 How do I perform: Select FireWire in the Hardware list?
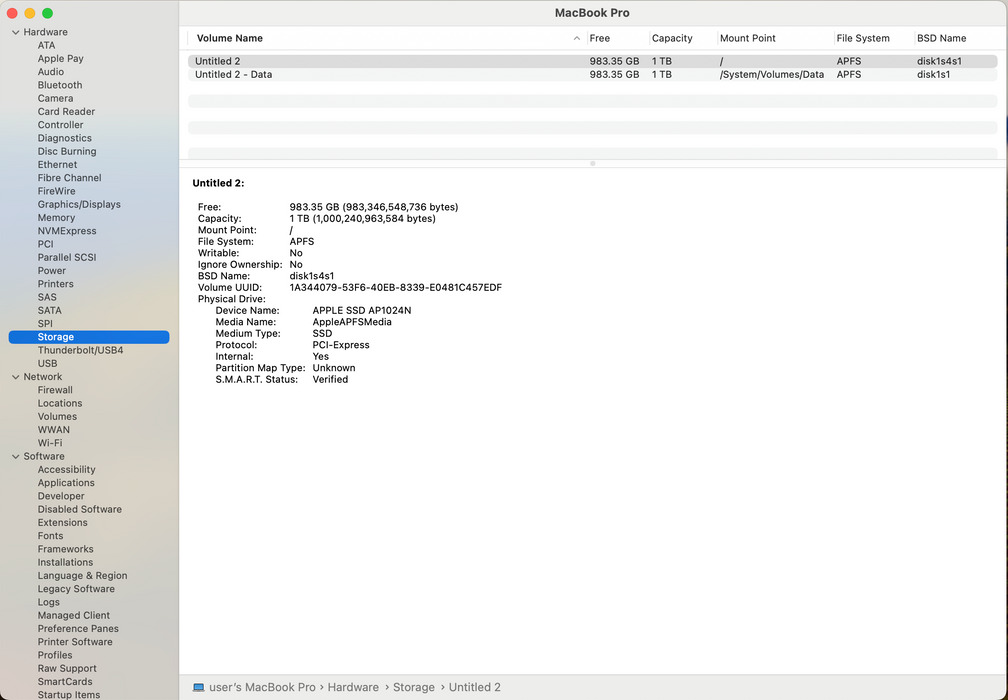[x=57, y=191]
